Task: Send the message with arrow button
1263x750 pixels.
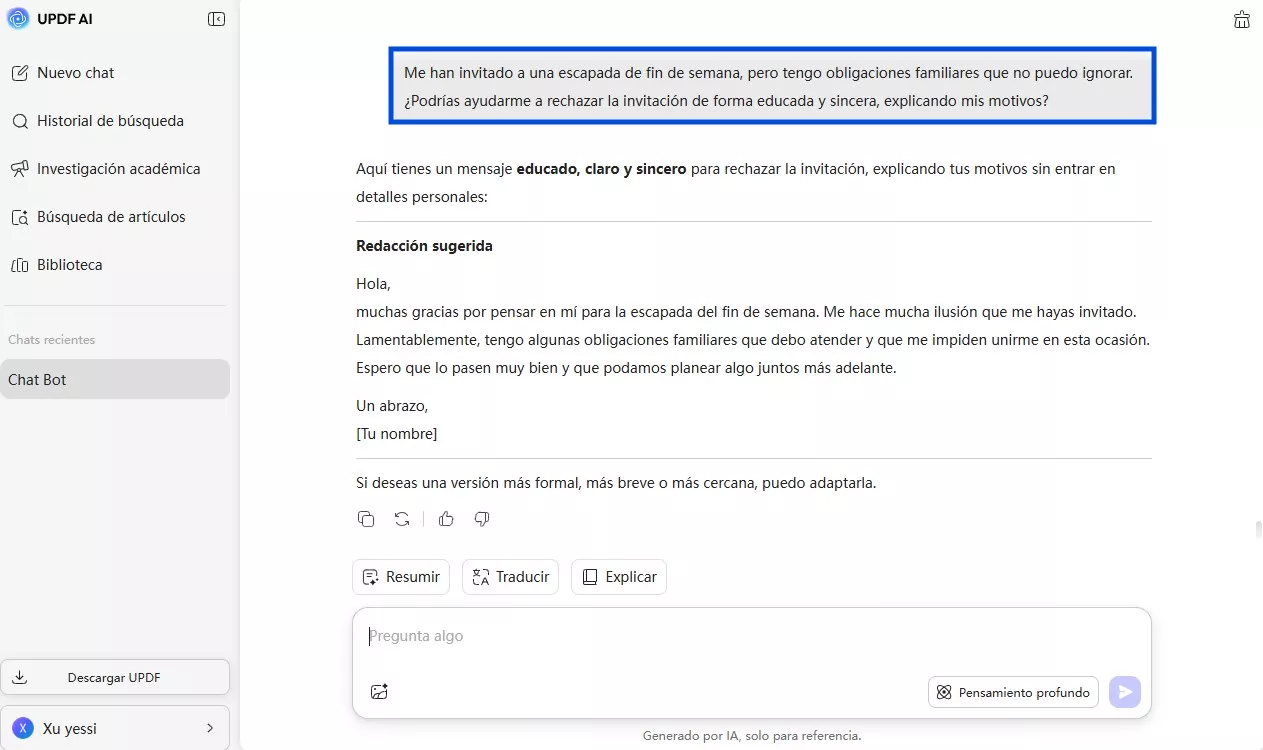Action: tap(1125, 692)
